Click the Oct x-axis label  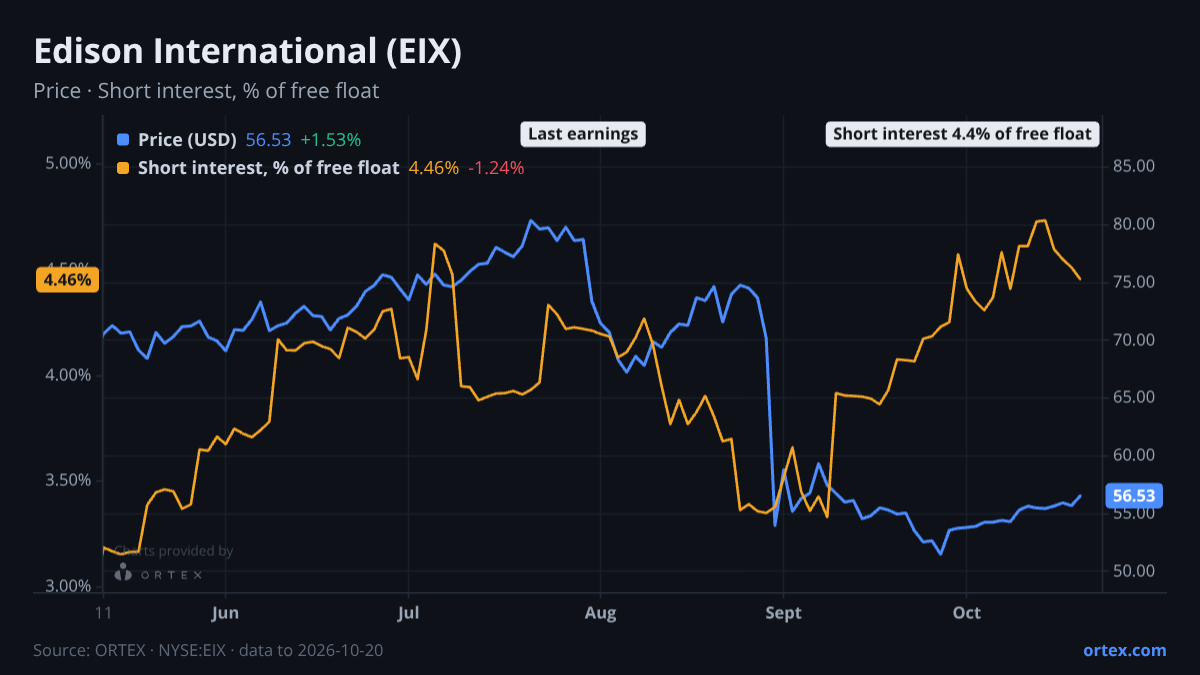pyautogui.click(x=966, y=612)
